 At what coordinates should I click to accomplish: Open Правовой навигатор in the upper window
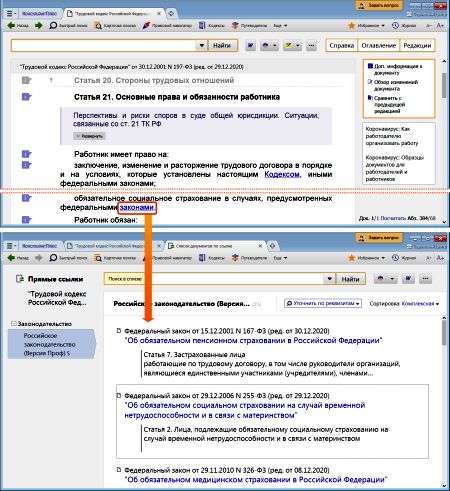point(167,25)
